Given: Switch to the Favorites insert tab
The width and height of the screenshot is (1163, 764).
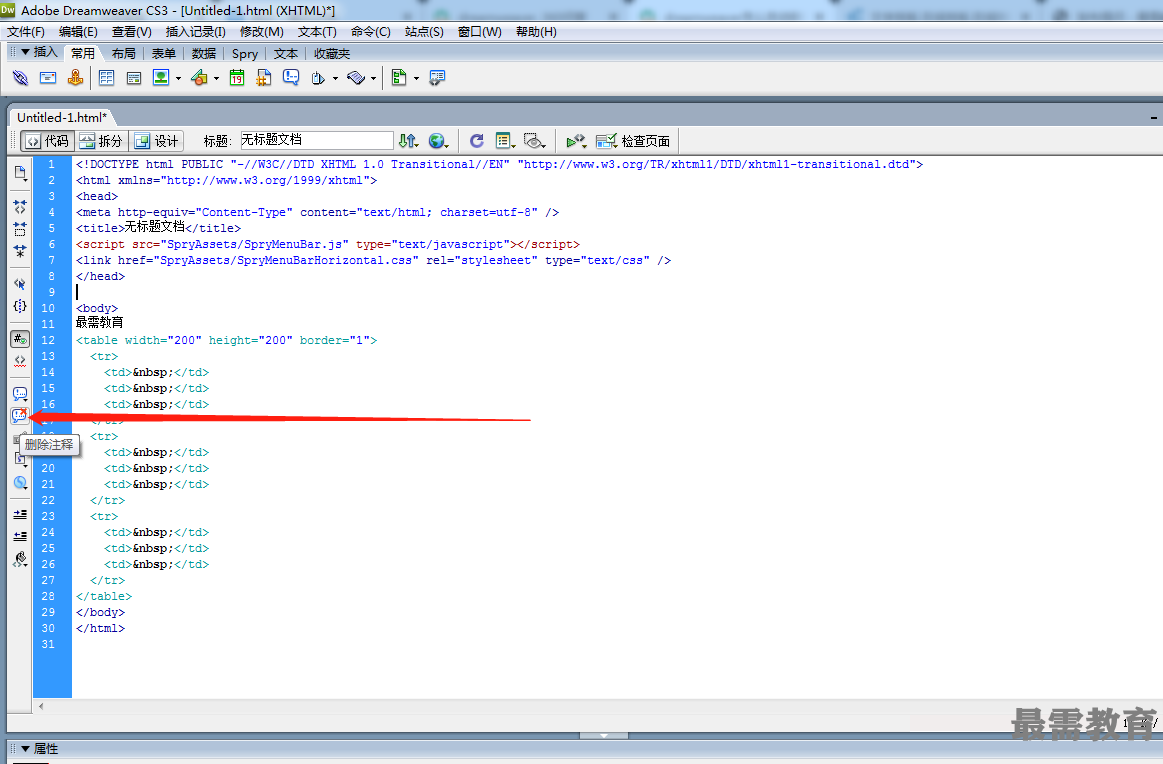Looking at the screenshot, I should [332, 53].
